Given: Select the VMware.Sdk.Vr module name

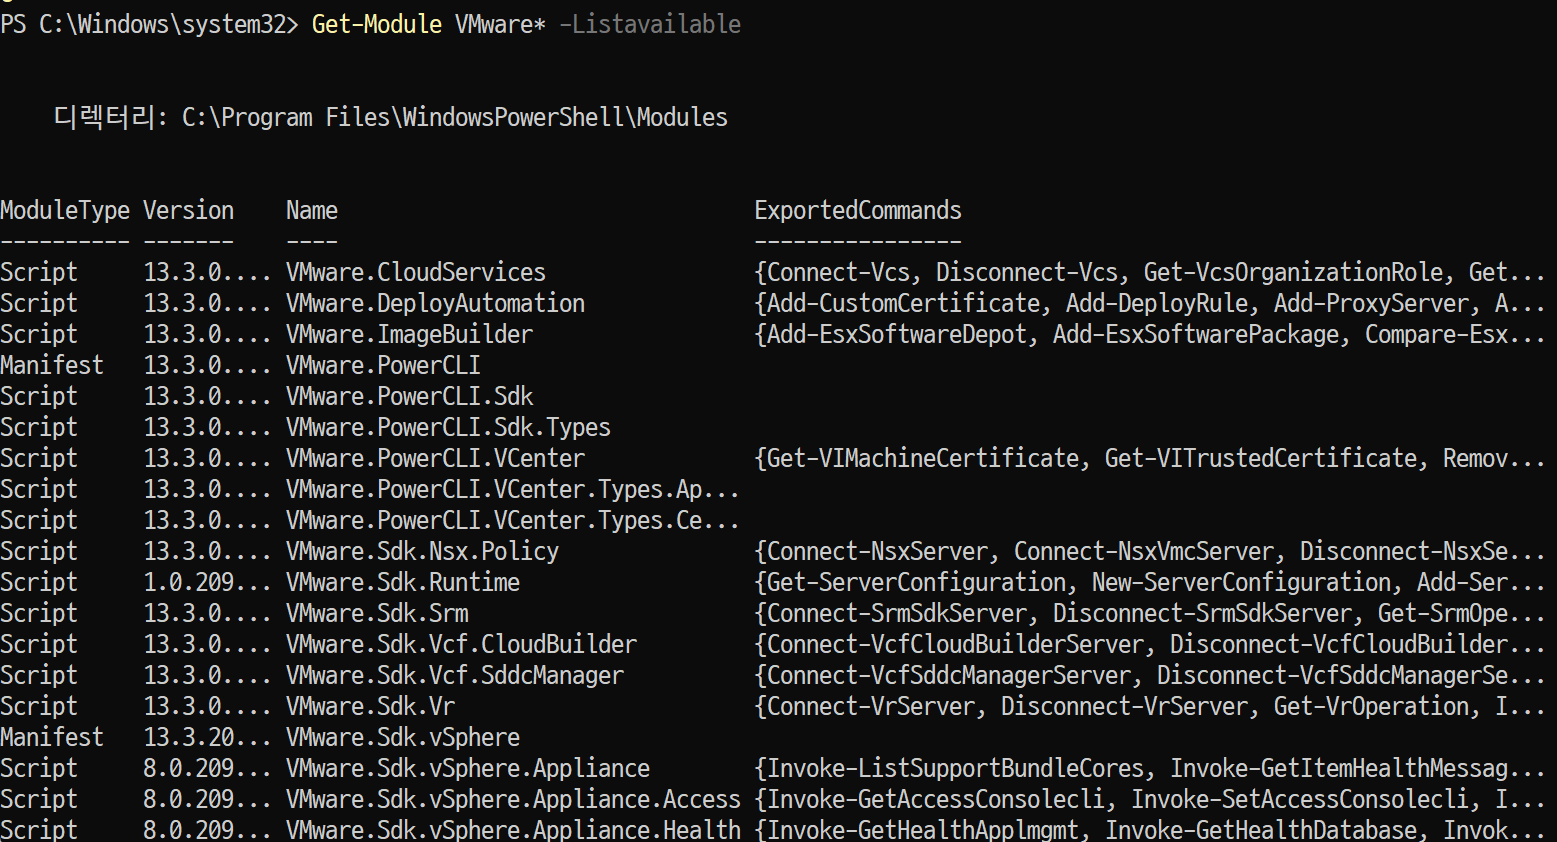Looking at the screenshot, I should pos(370,706).
